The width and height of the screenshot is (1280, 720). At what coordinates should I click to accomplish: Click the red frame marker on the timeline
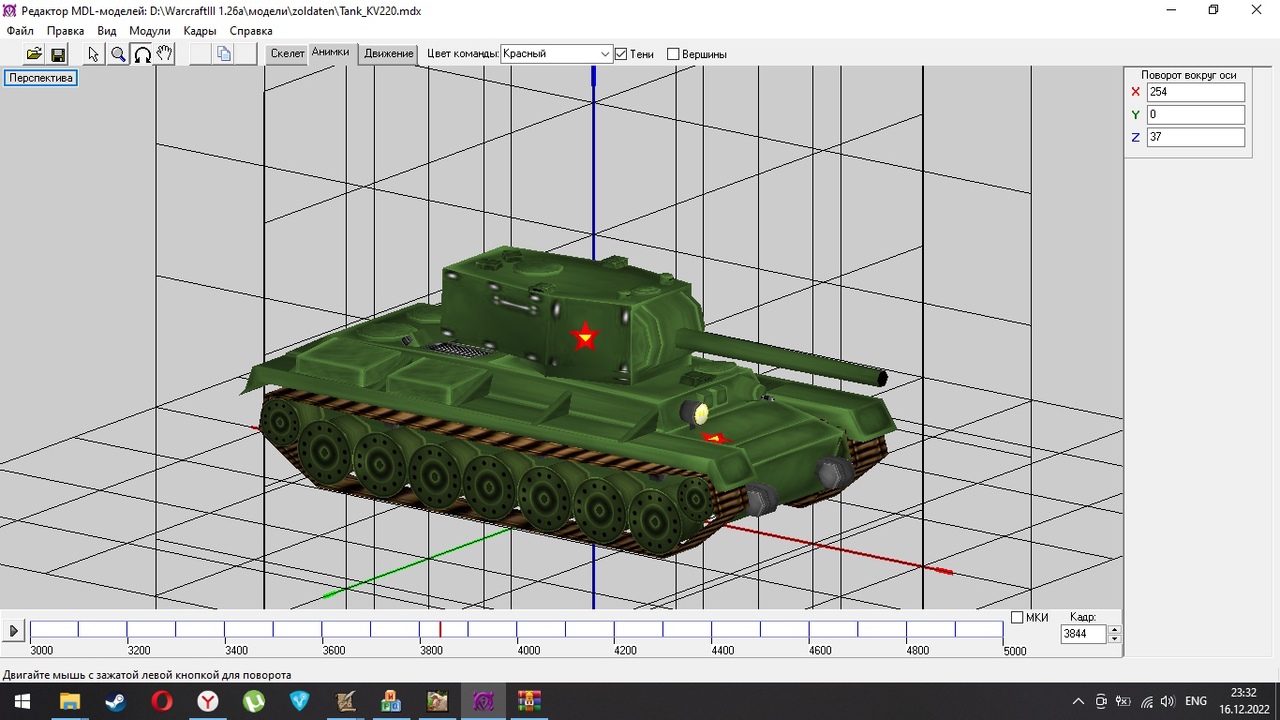pos(440,629)
